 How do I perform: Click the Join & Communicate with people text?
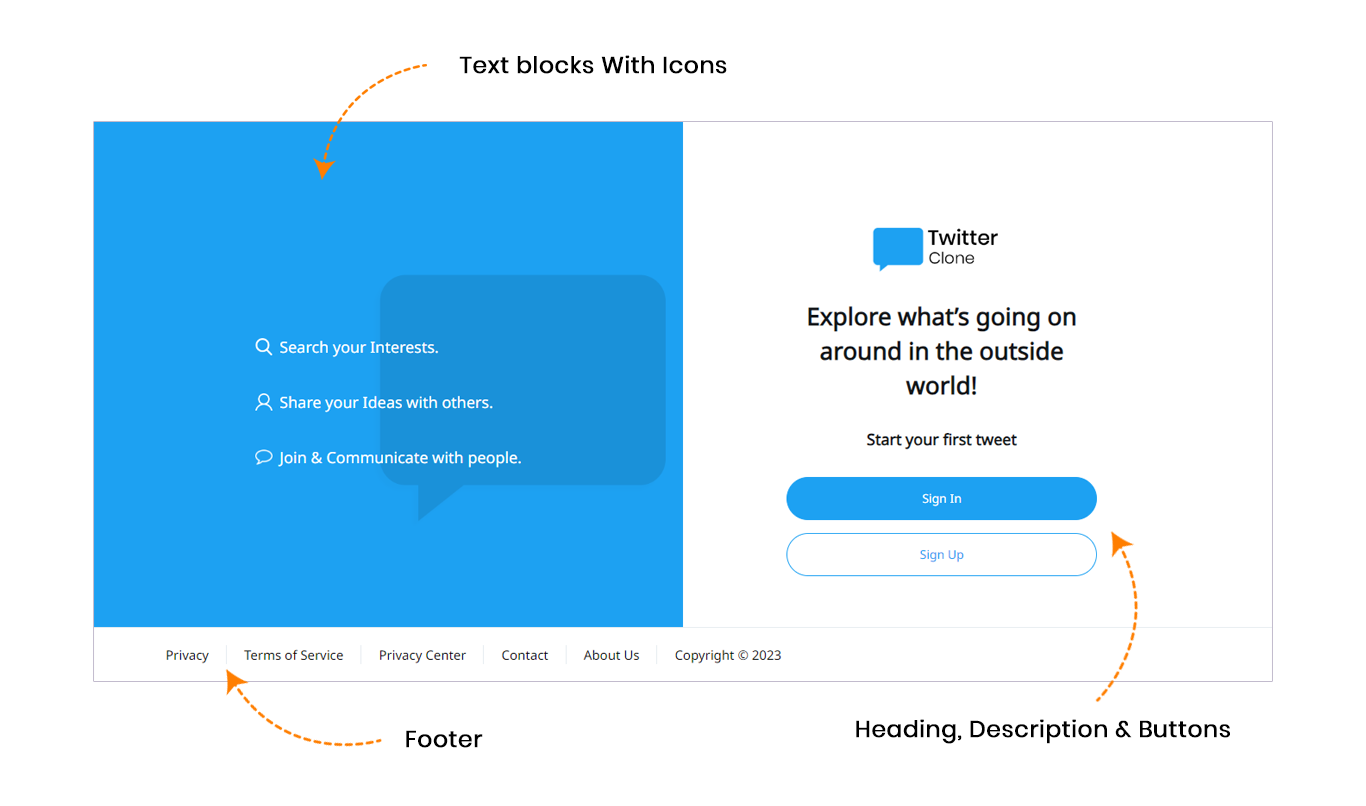coord(400,458)
